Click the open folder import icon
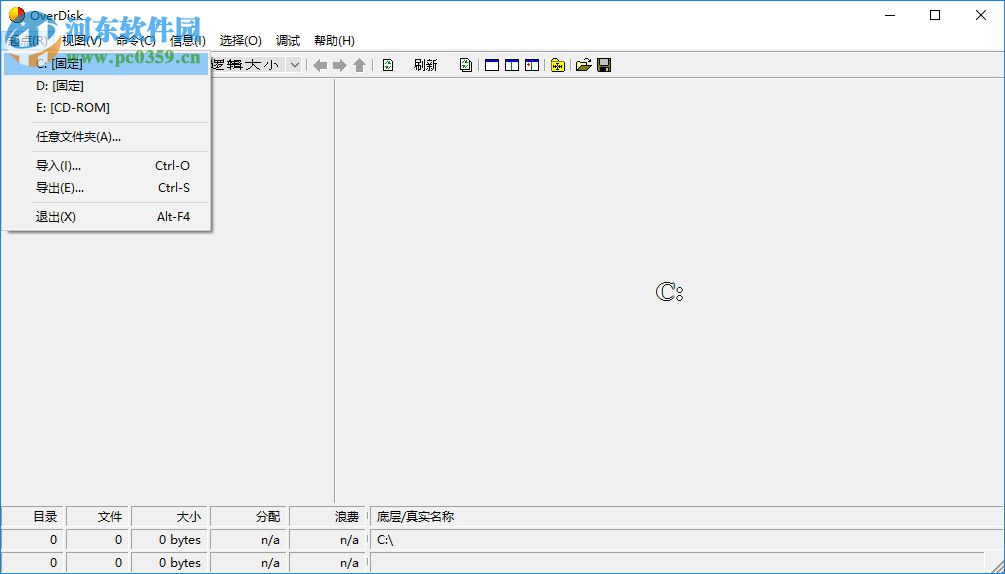The width and height of the screenshot is (1005, 574). (x=583, y=65)
